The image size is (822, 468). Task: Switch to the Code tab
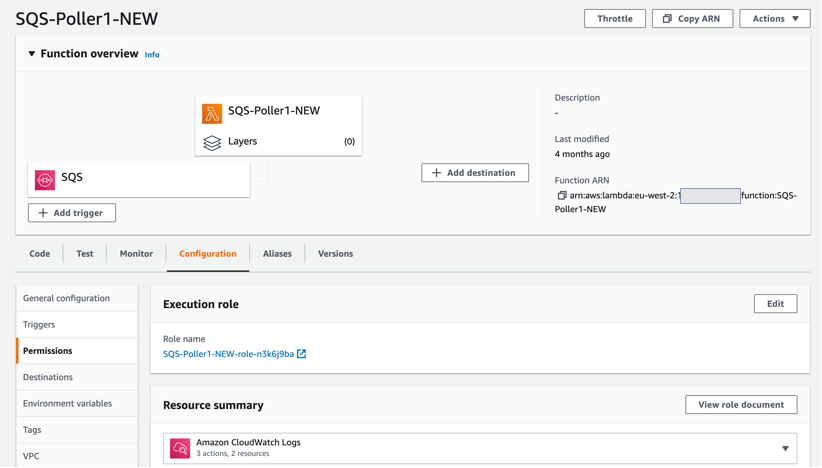(40, 254)
